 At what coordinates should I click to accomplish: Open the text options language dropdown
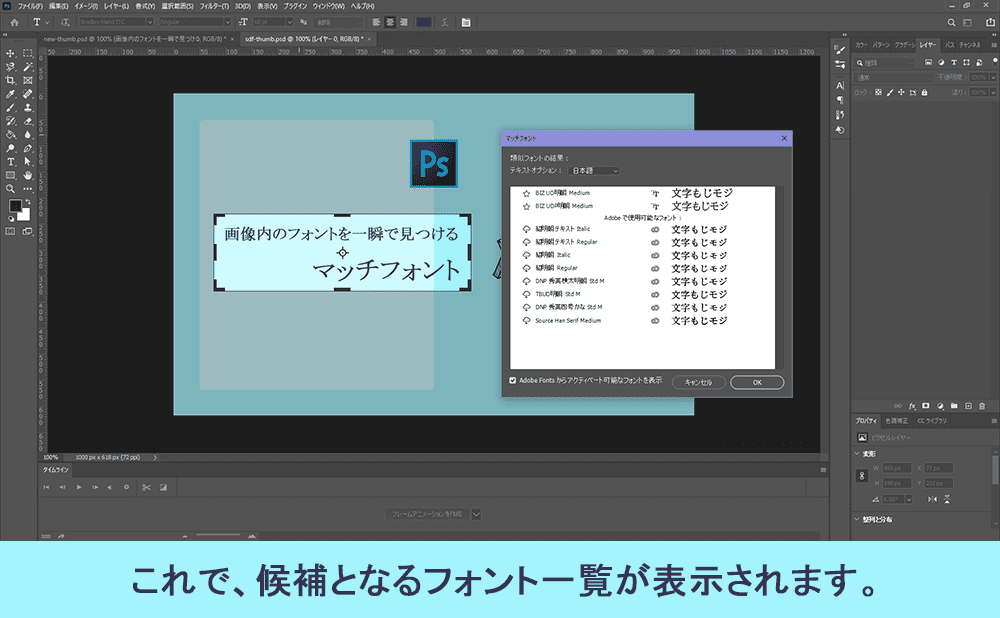(592, 172)
